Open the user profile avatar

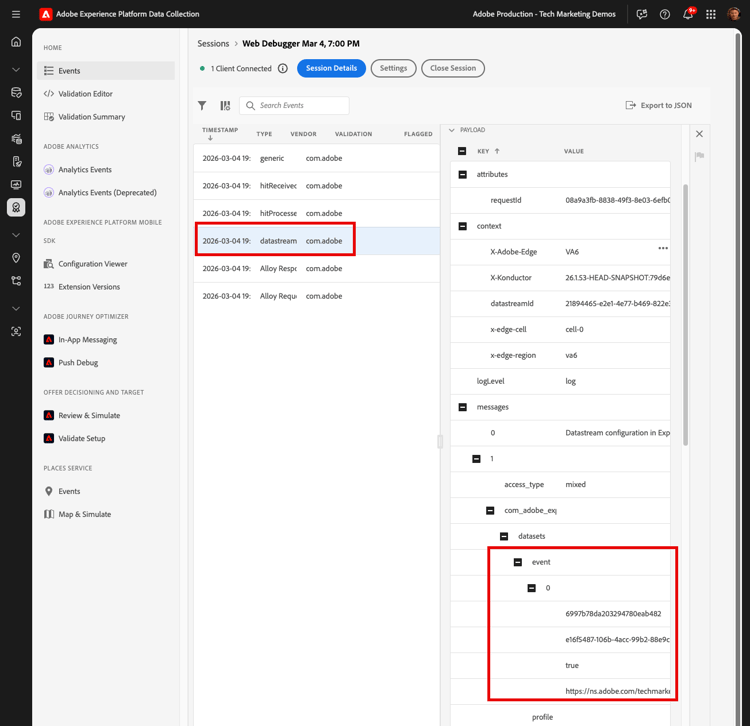pos(734,14)
